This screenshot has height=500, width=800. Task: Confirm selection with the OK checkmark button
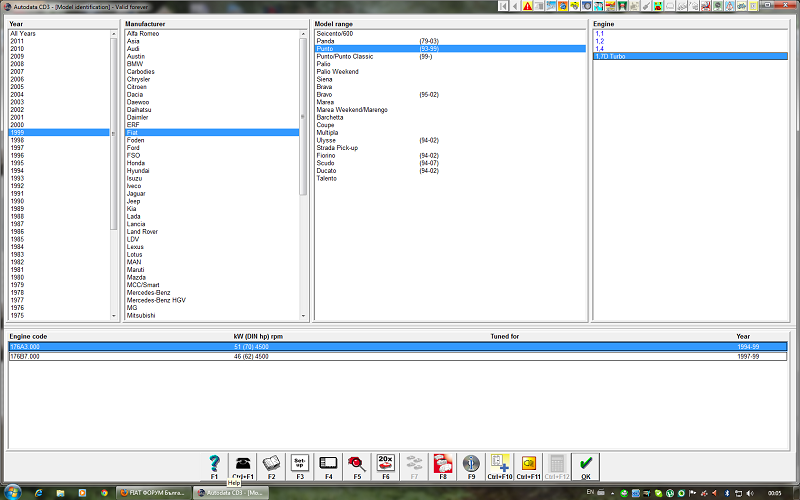tap(586, 463)
